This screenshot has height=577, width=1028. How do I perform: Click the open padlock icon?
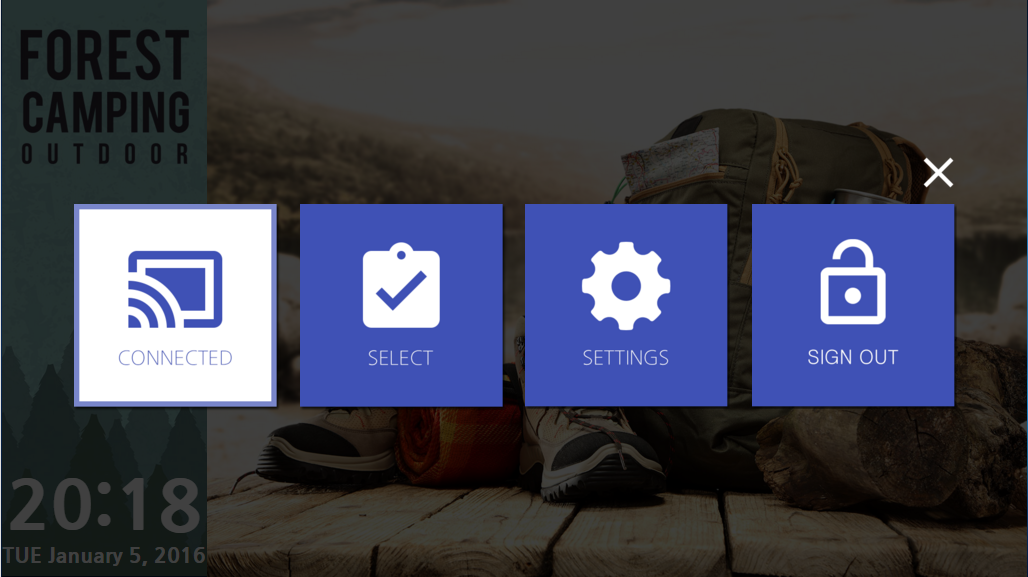(853, 282)
